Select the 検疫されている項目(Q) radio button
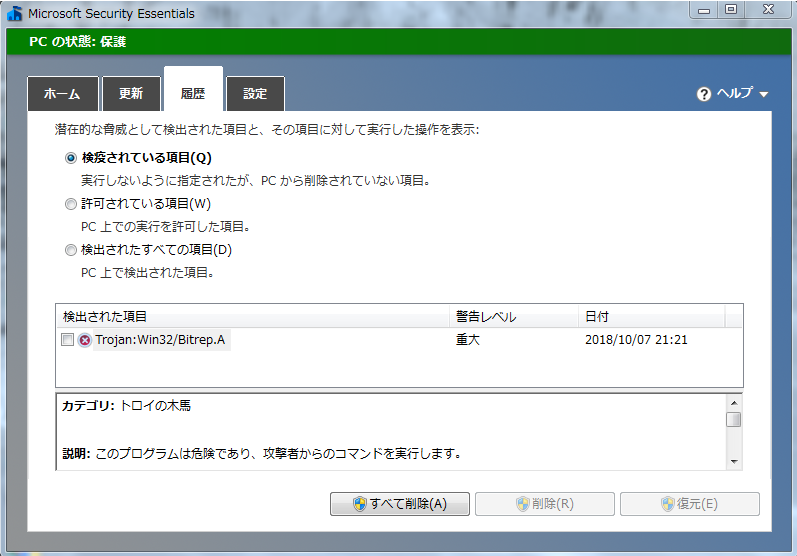The image size is (797, 556). [x=70, y=158]
